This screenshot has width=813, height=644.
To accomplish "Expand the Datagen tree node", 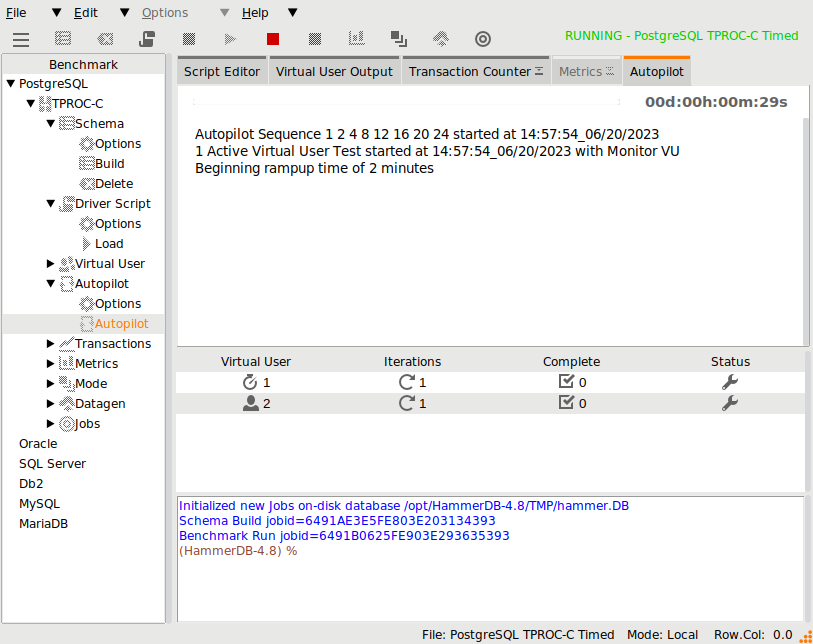I will click(50, 403).
